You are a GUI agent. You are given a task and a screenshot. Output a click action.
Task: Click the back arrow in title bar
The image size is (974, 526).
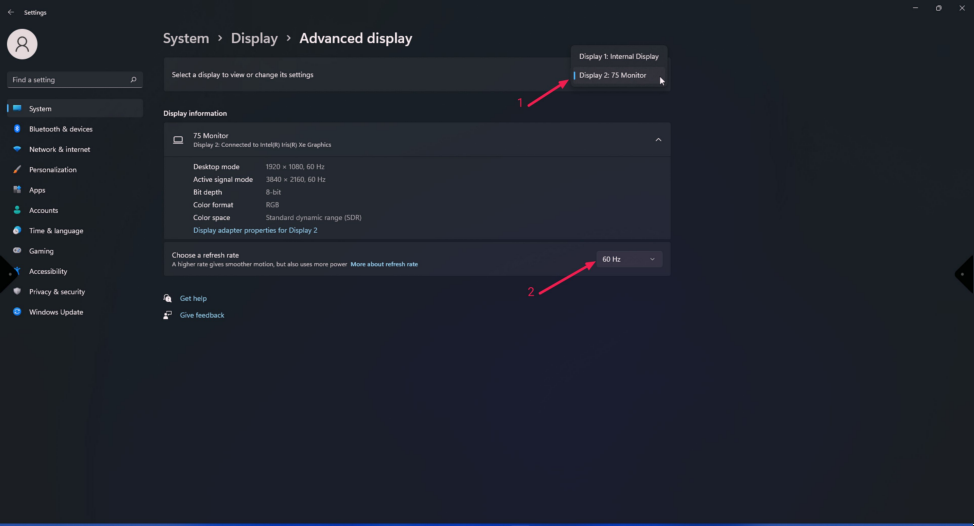11,13
